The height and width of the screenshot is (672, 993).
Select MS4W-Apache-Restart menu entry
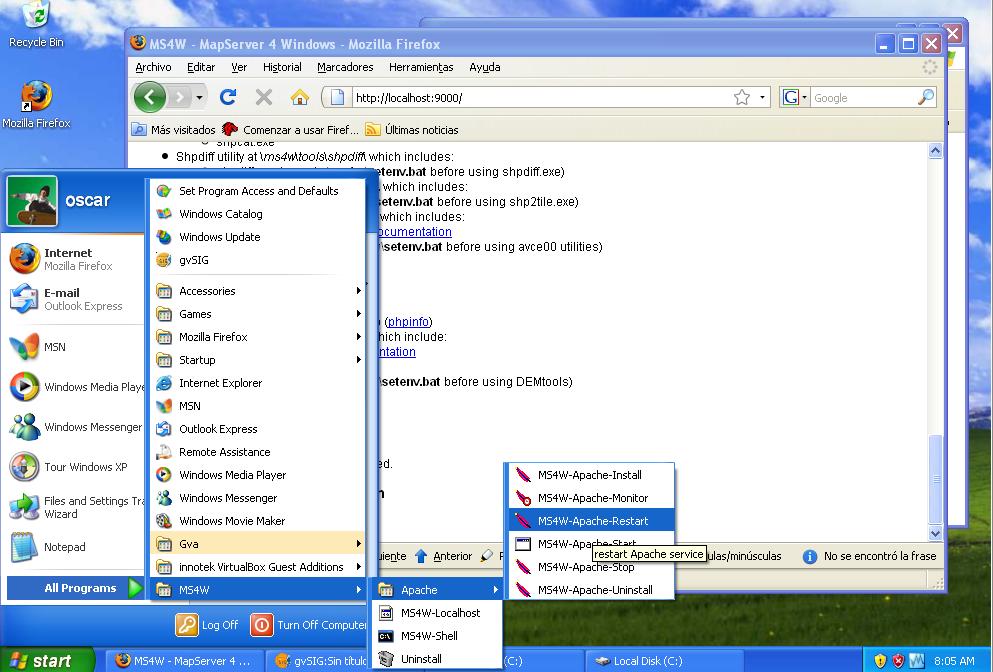pyautogui.click(x=592, y=521)
